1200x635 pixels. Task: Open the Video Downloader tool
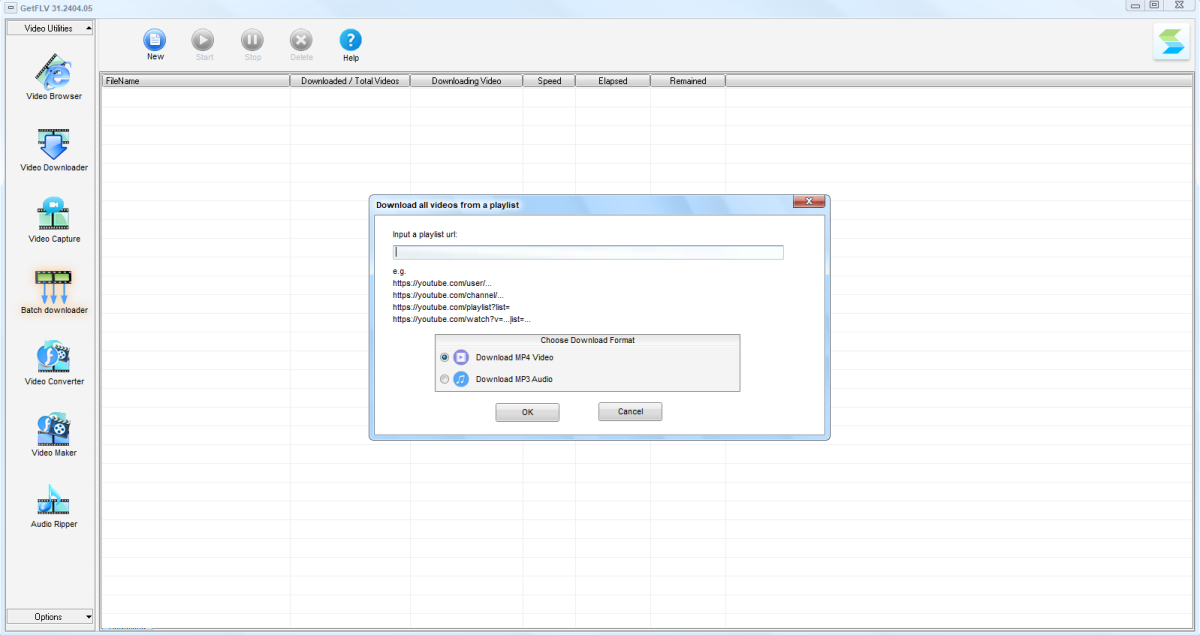[54, 147]
